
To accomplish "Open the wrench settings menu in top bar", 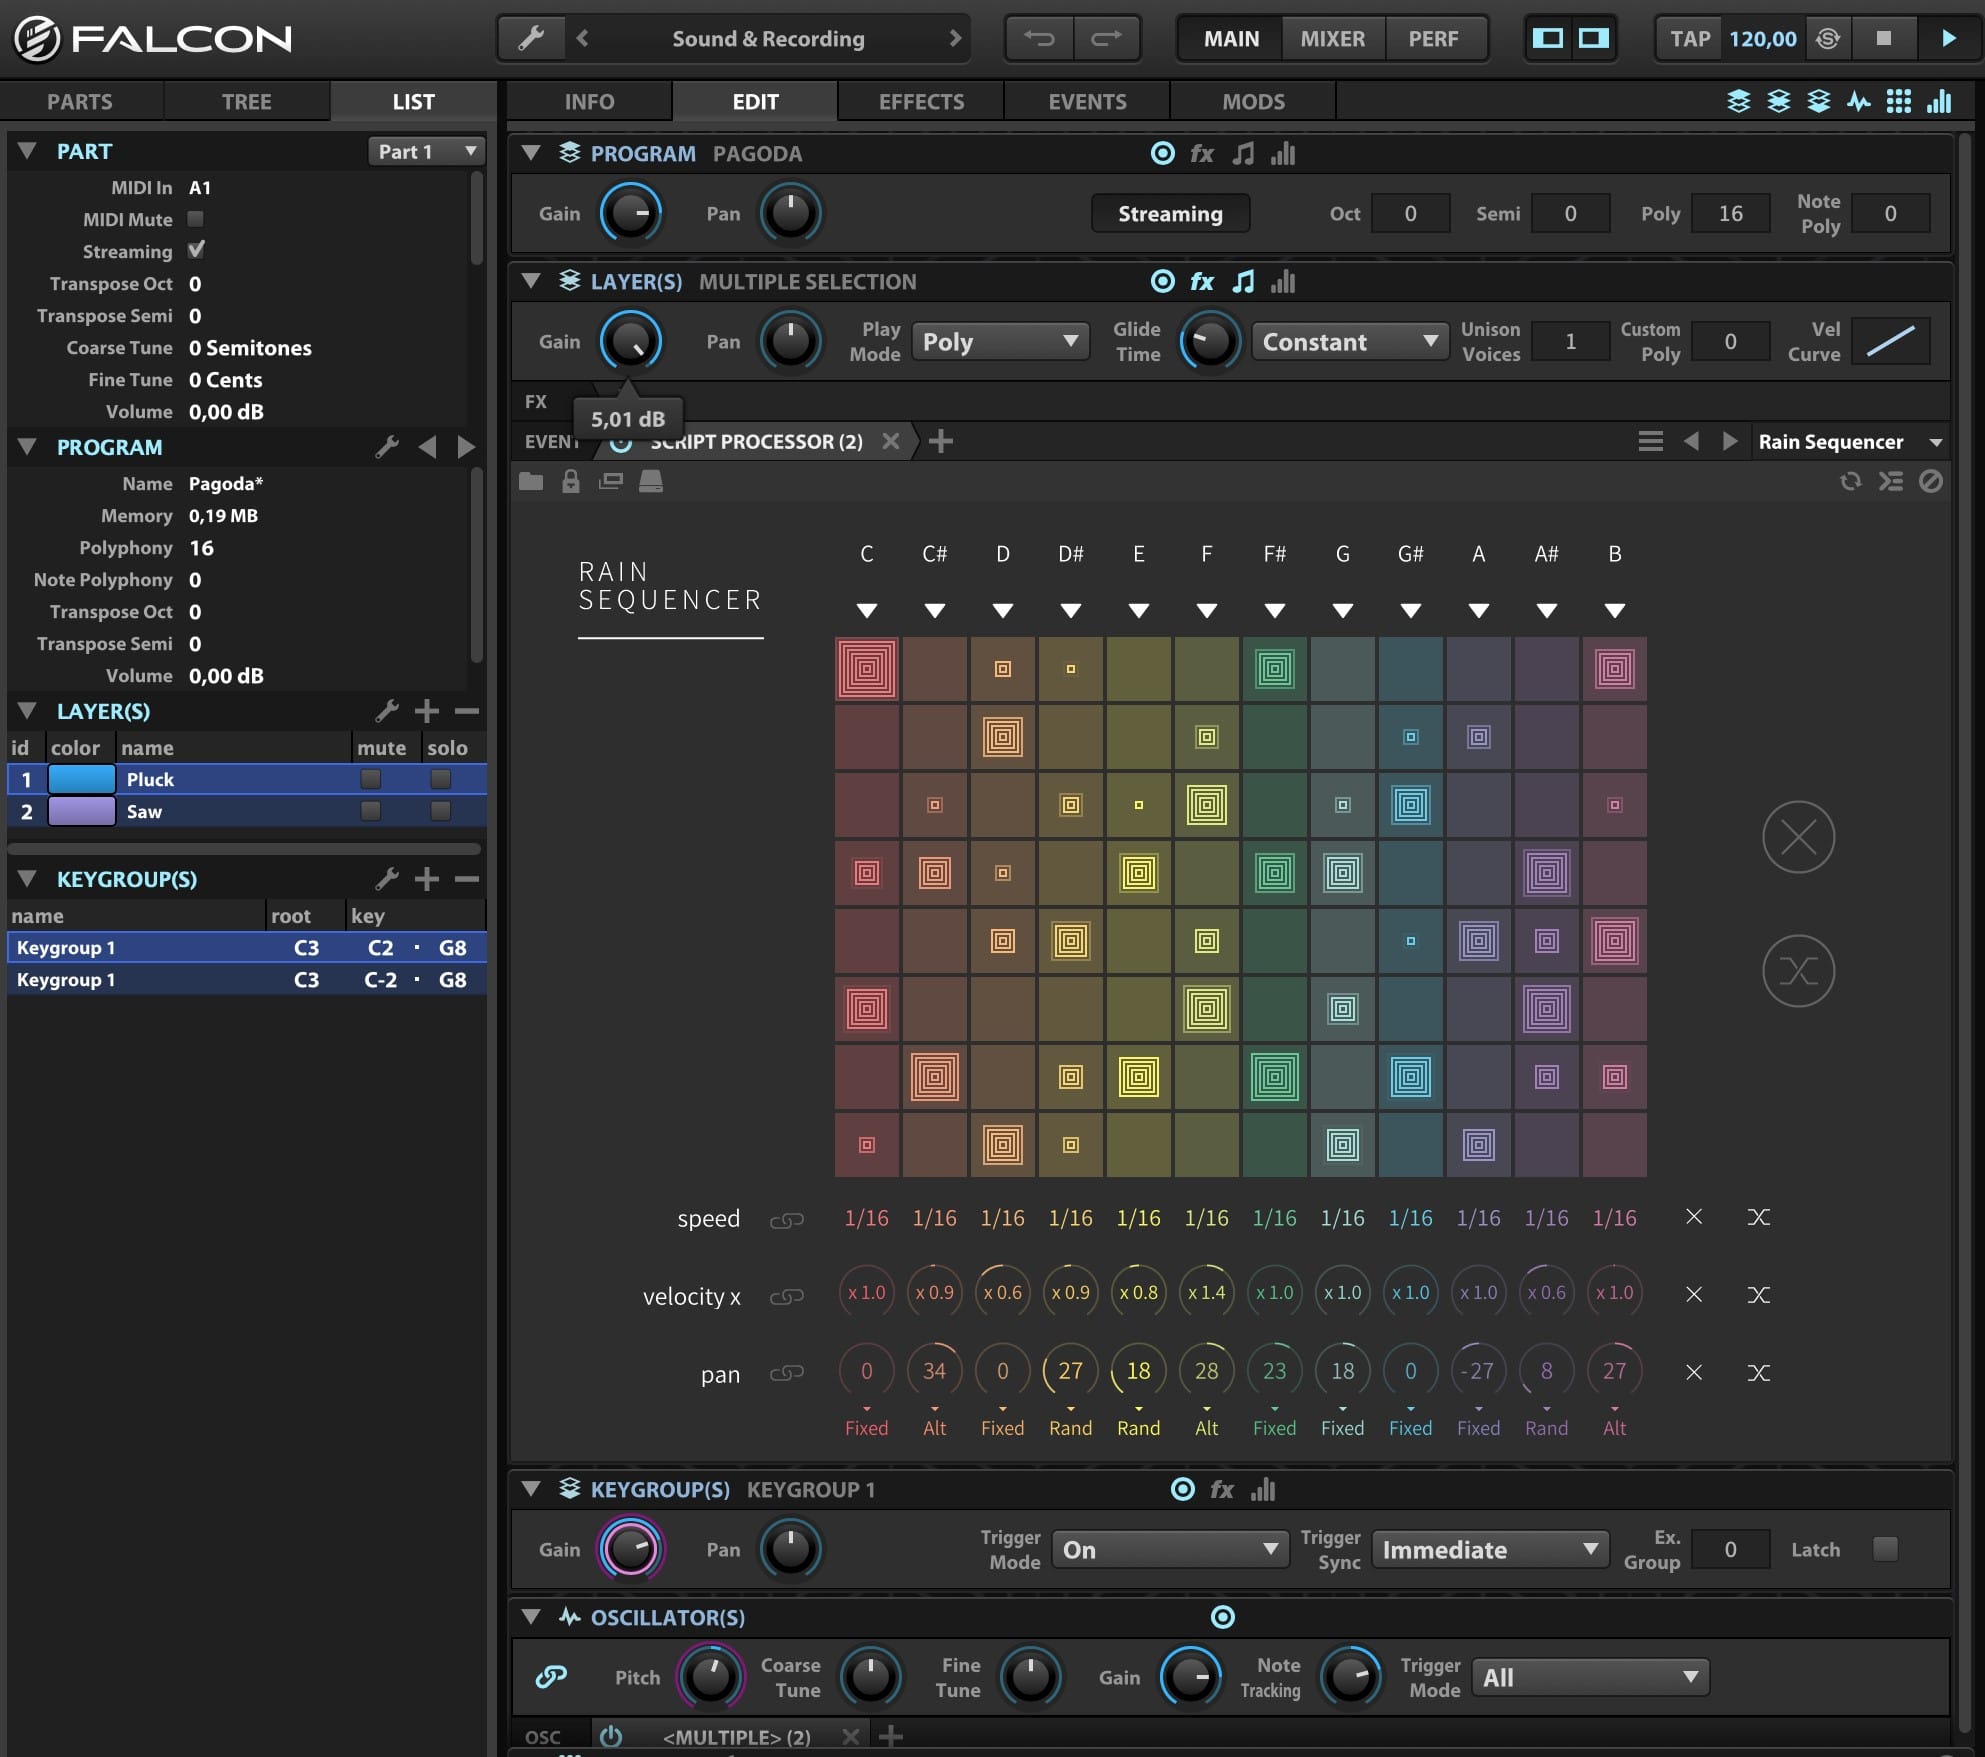I will coord(531,39).
